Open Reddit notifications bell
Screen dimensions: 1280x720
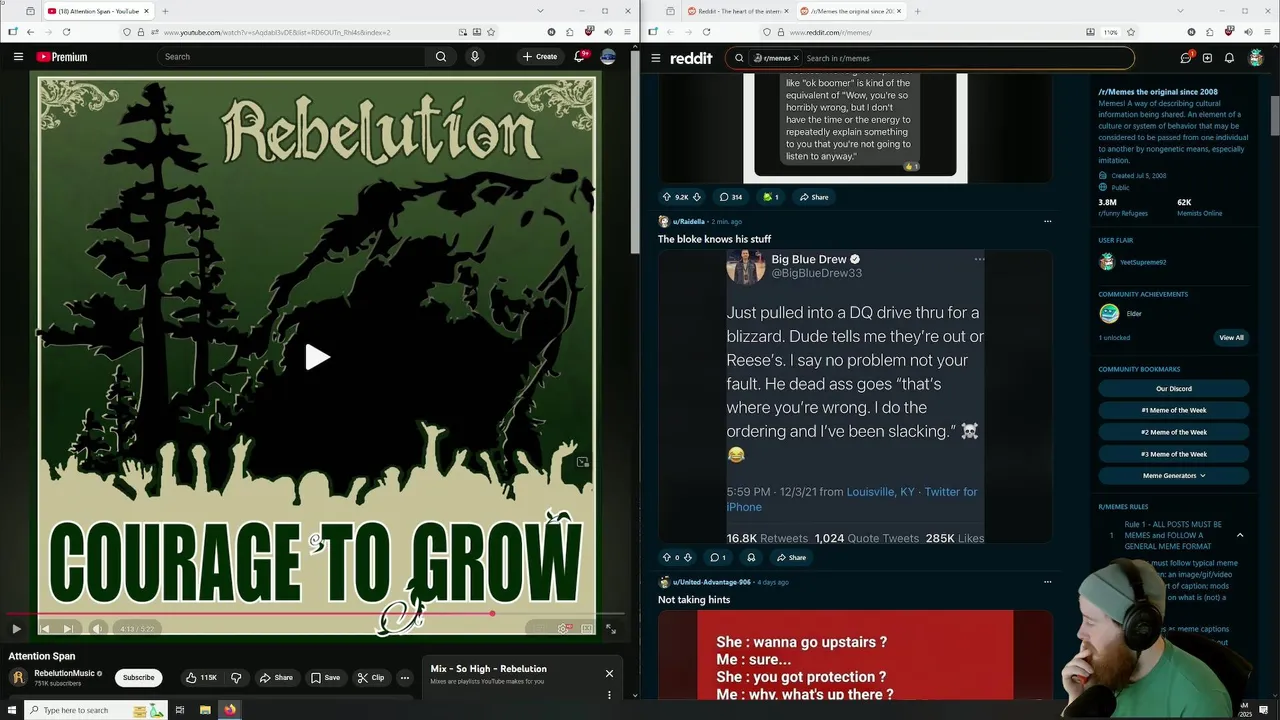click(x=1229, y=58)
